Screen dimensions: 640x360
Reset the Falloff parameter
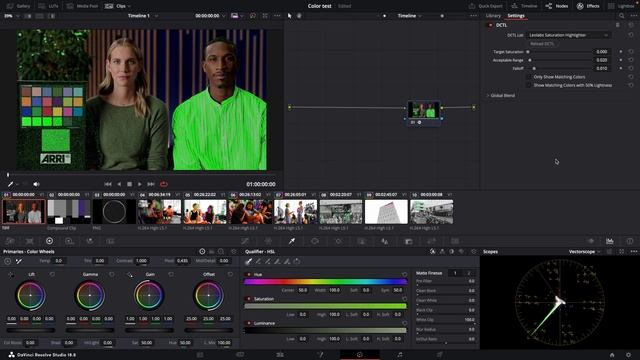(x=631, y=69)
